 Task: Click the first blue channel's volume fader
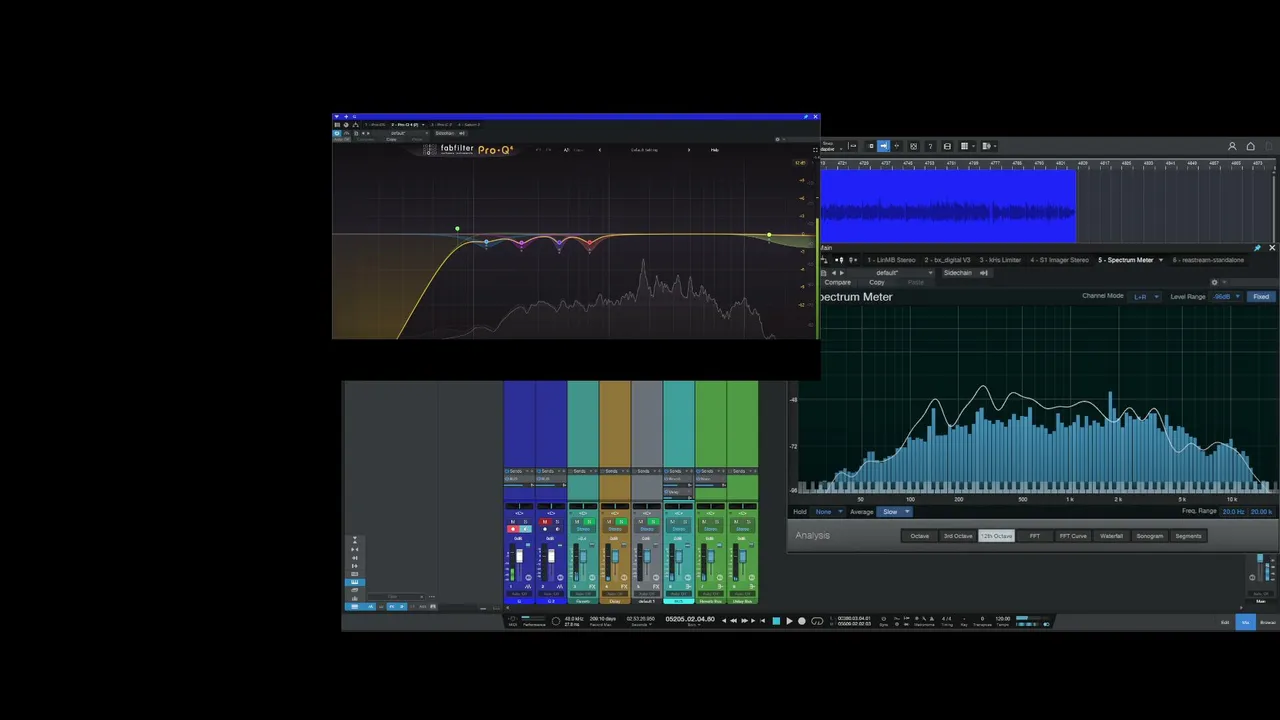click(518, 556)
